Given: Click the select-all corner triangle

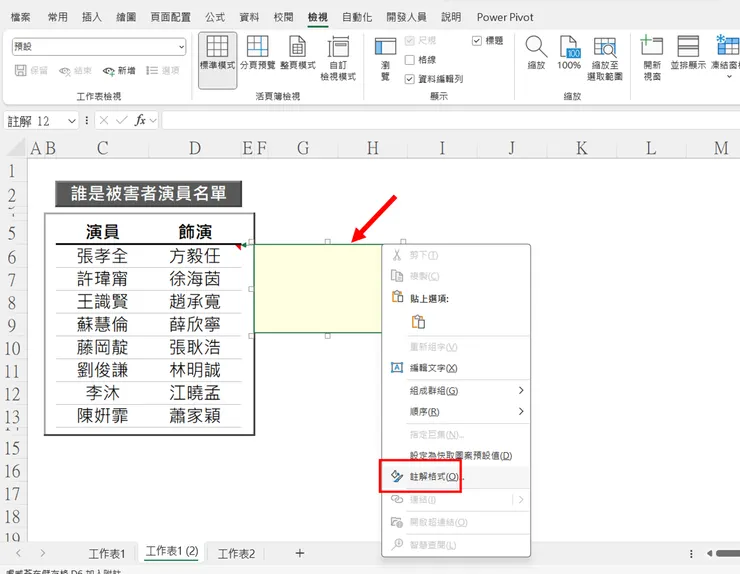Looking at the screenshot, I should (17, 148).
